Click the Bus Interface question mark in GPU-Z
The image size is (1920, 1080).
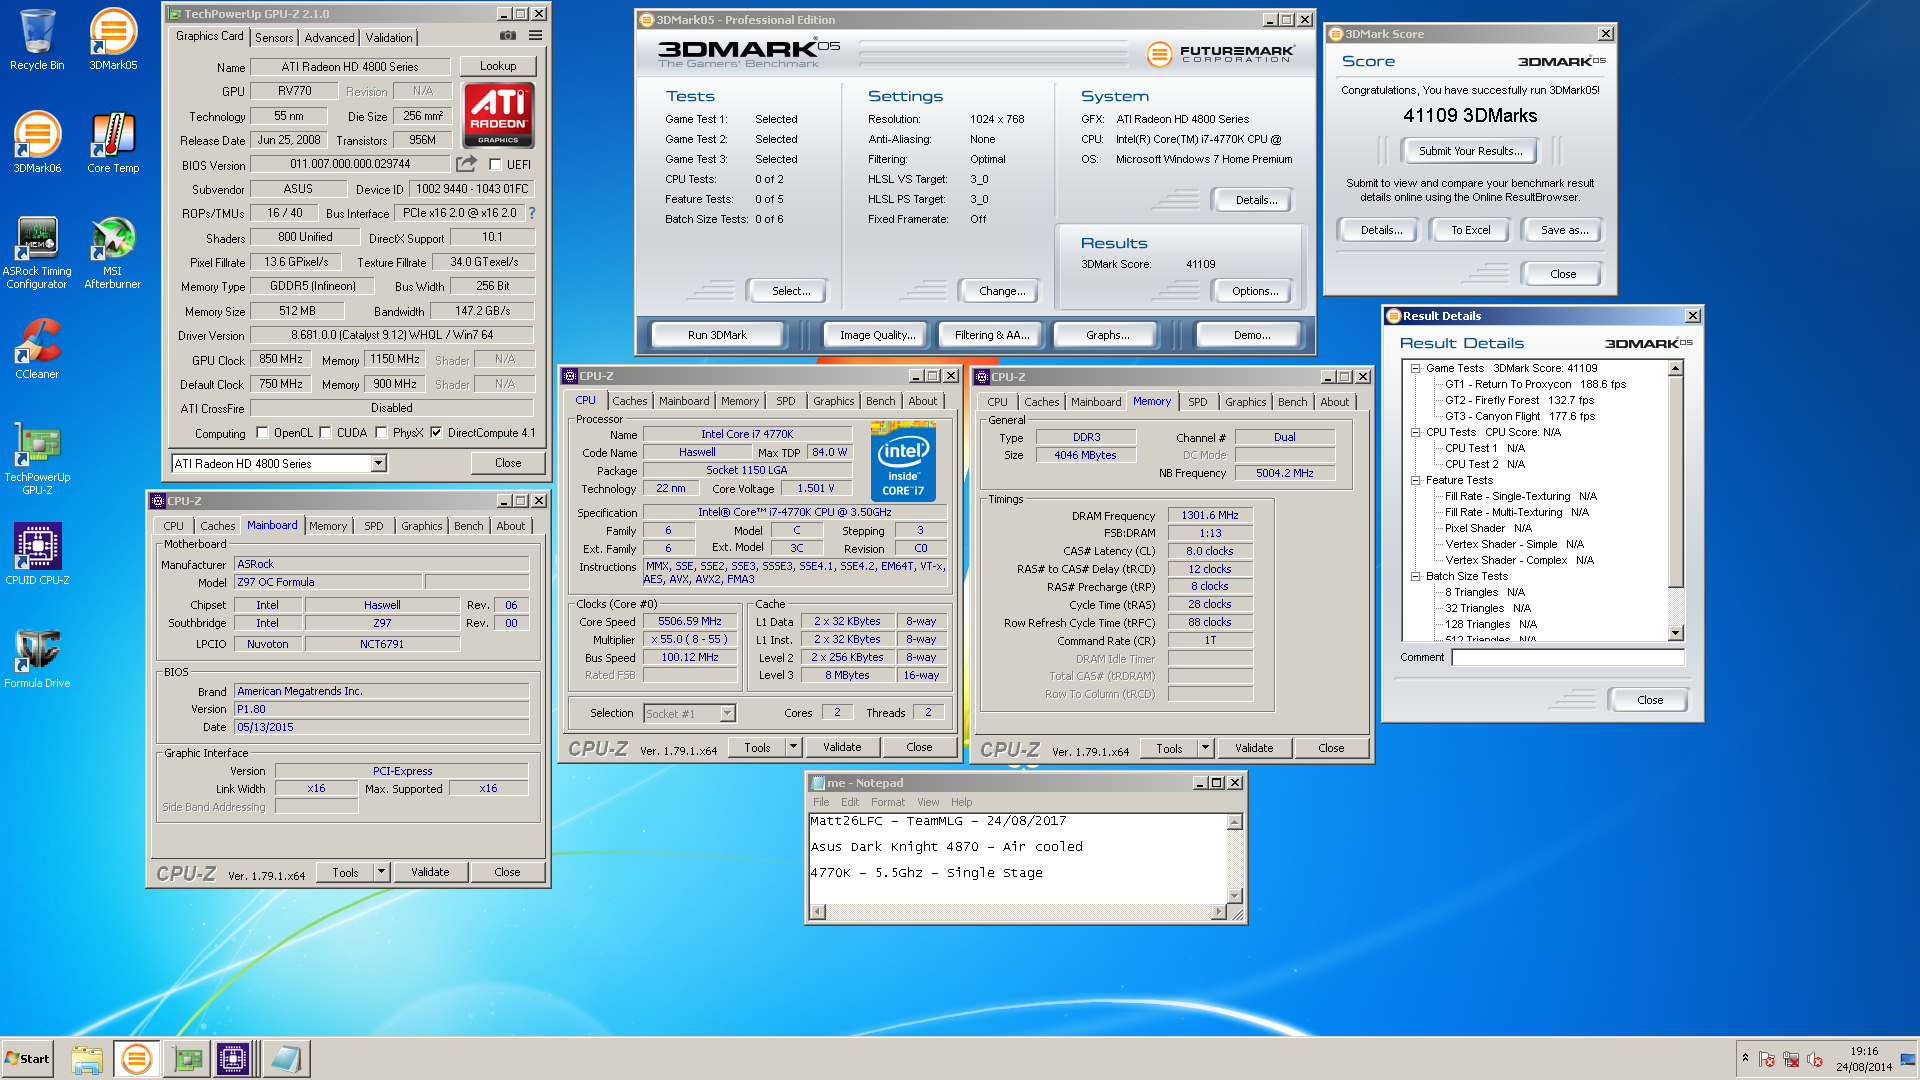pyautogui.click(x=532, y=213)
